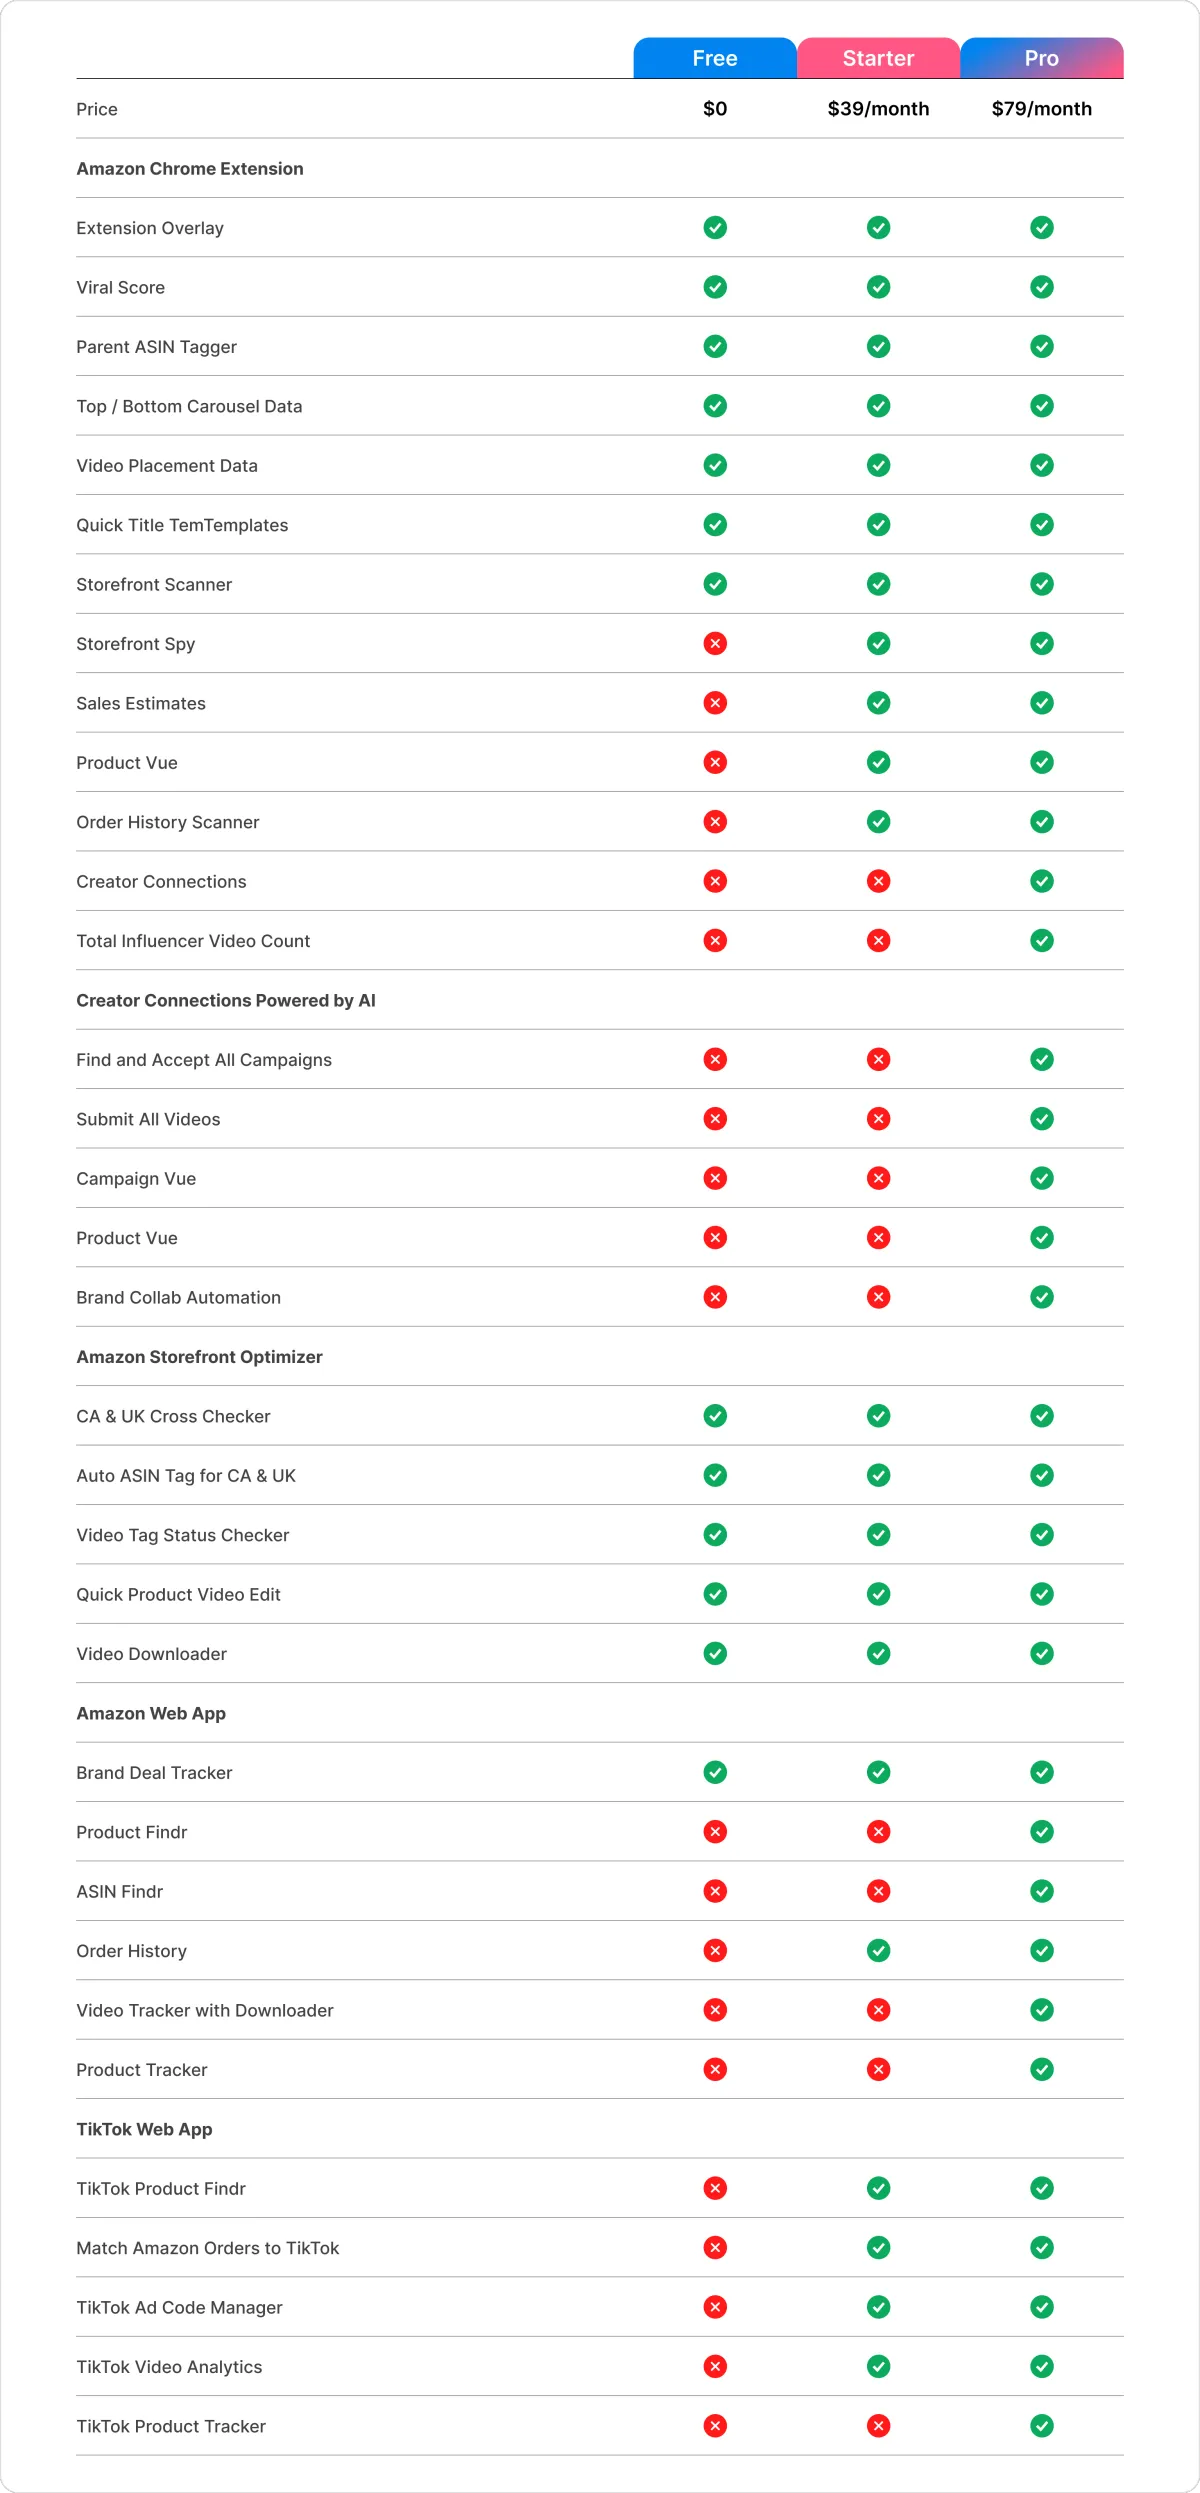Screen dimensions: 1200x2493
Task: Click the Amazon Chrome Extension section heading
Action: point(190,168)
